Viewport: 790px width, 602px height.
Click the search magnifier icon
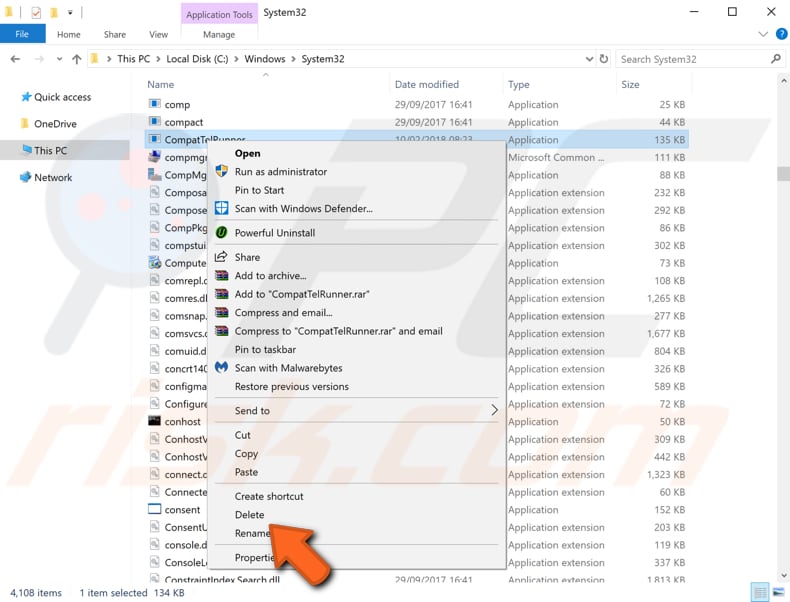pos(776,59)
